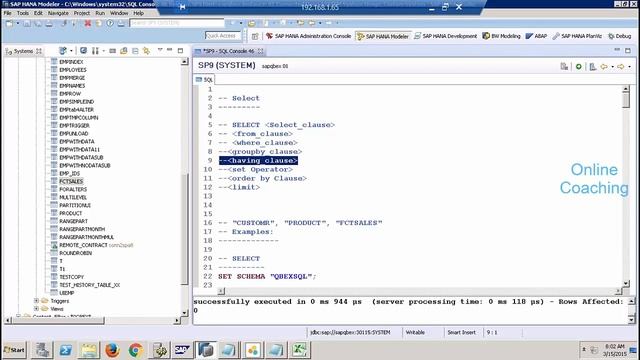Select the FCTSALES table in tree
Image resolution: width=640 pixels, height=360 pixels.
(71, 181)
